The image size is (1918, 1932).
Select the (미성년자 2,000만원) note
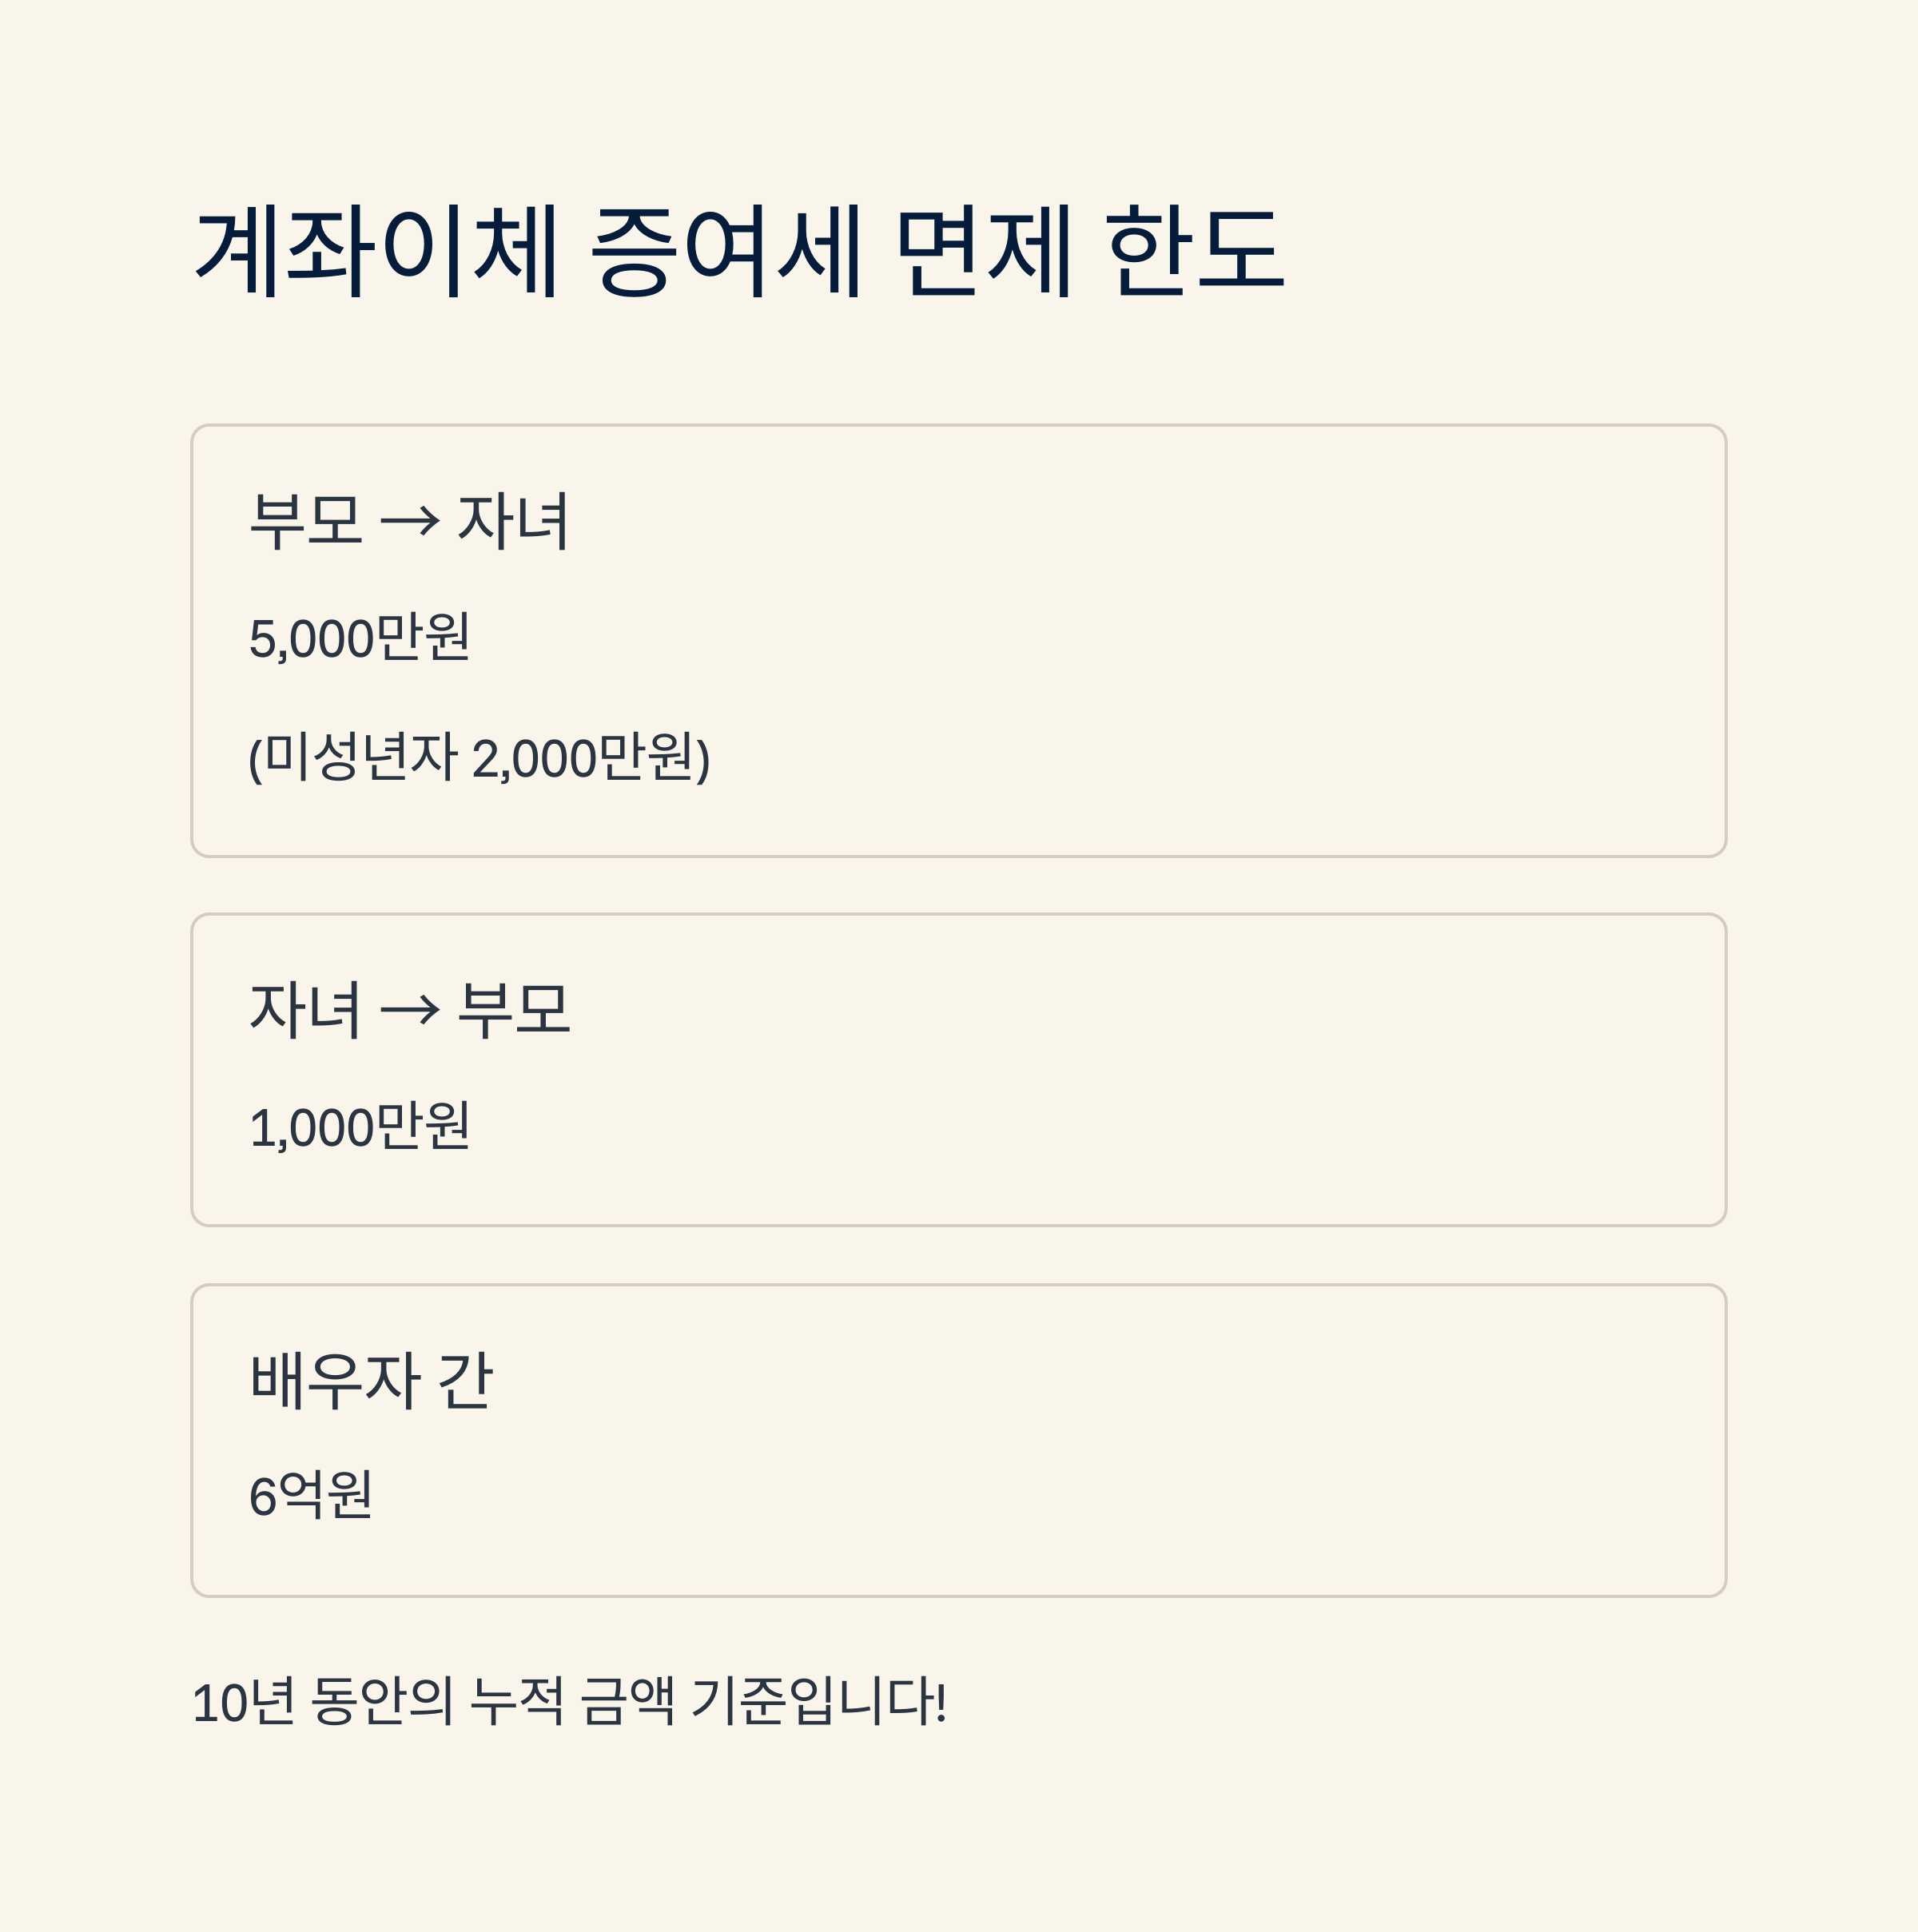479,757
